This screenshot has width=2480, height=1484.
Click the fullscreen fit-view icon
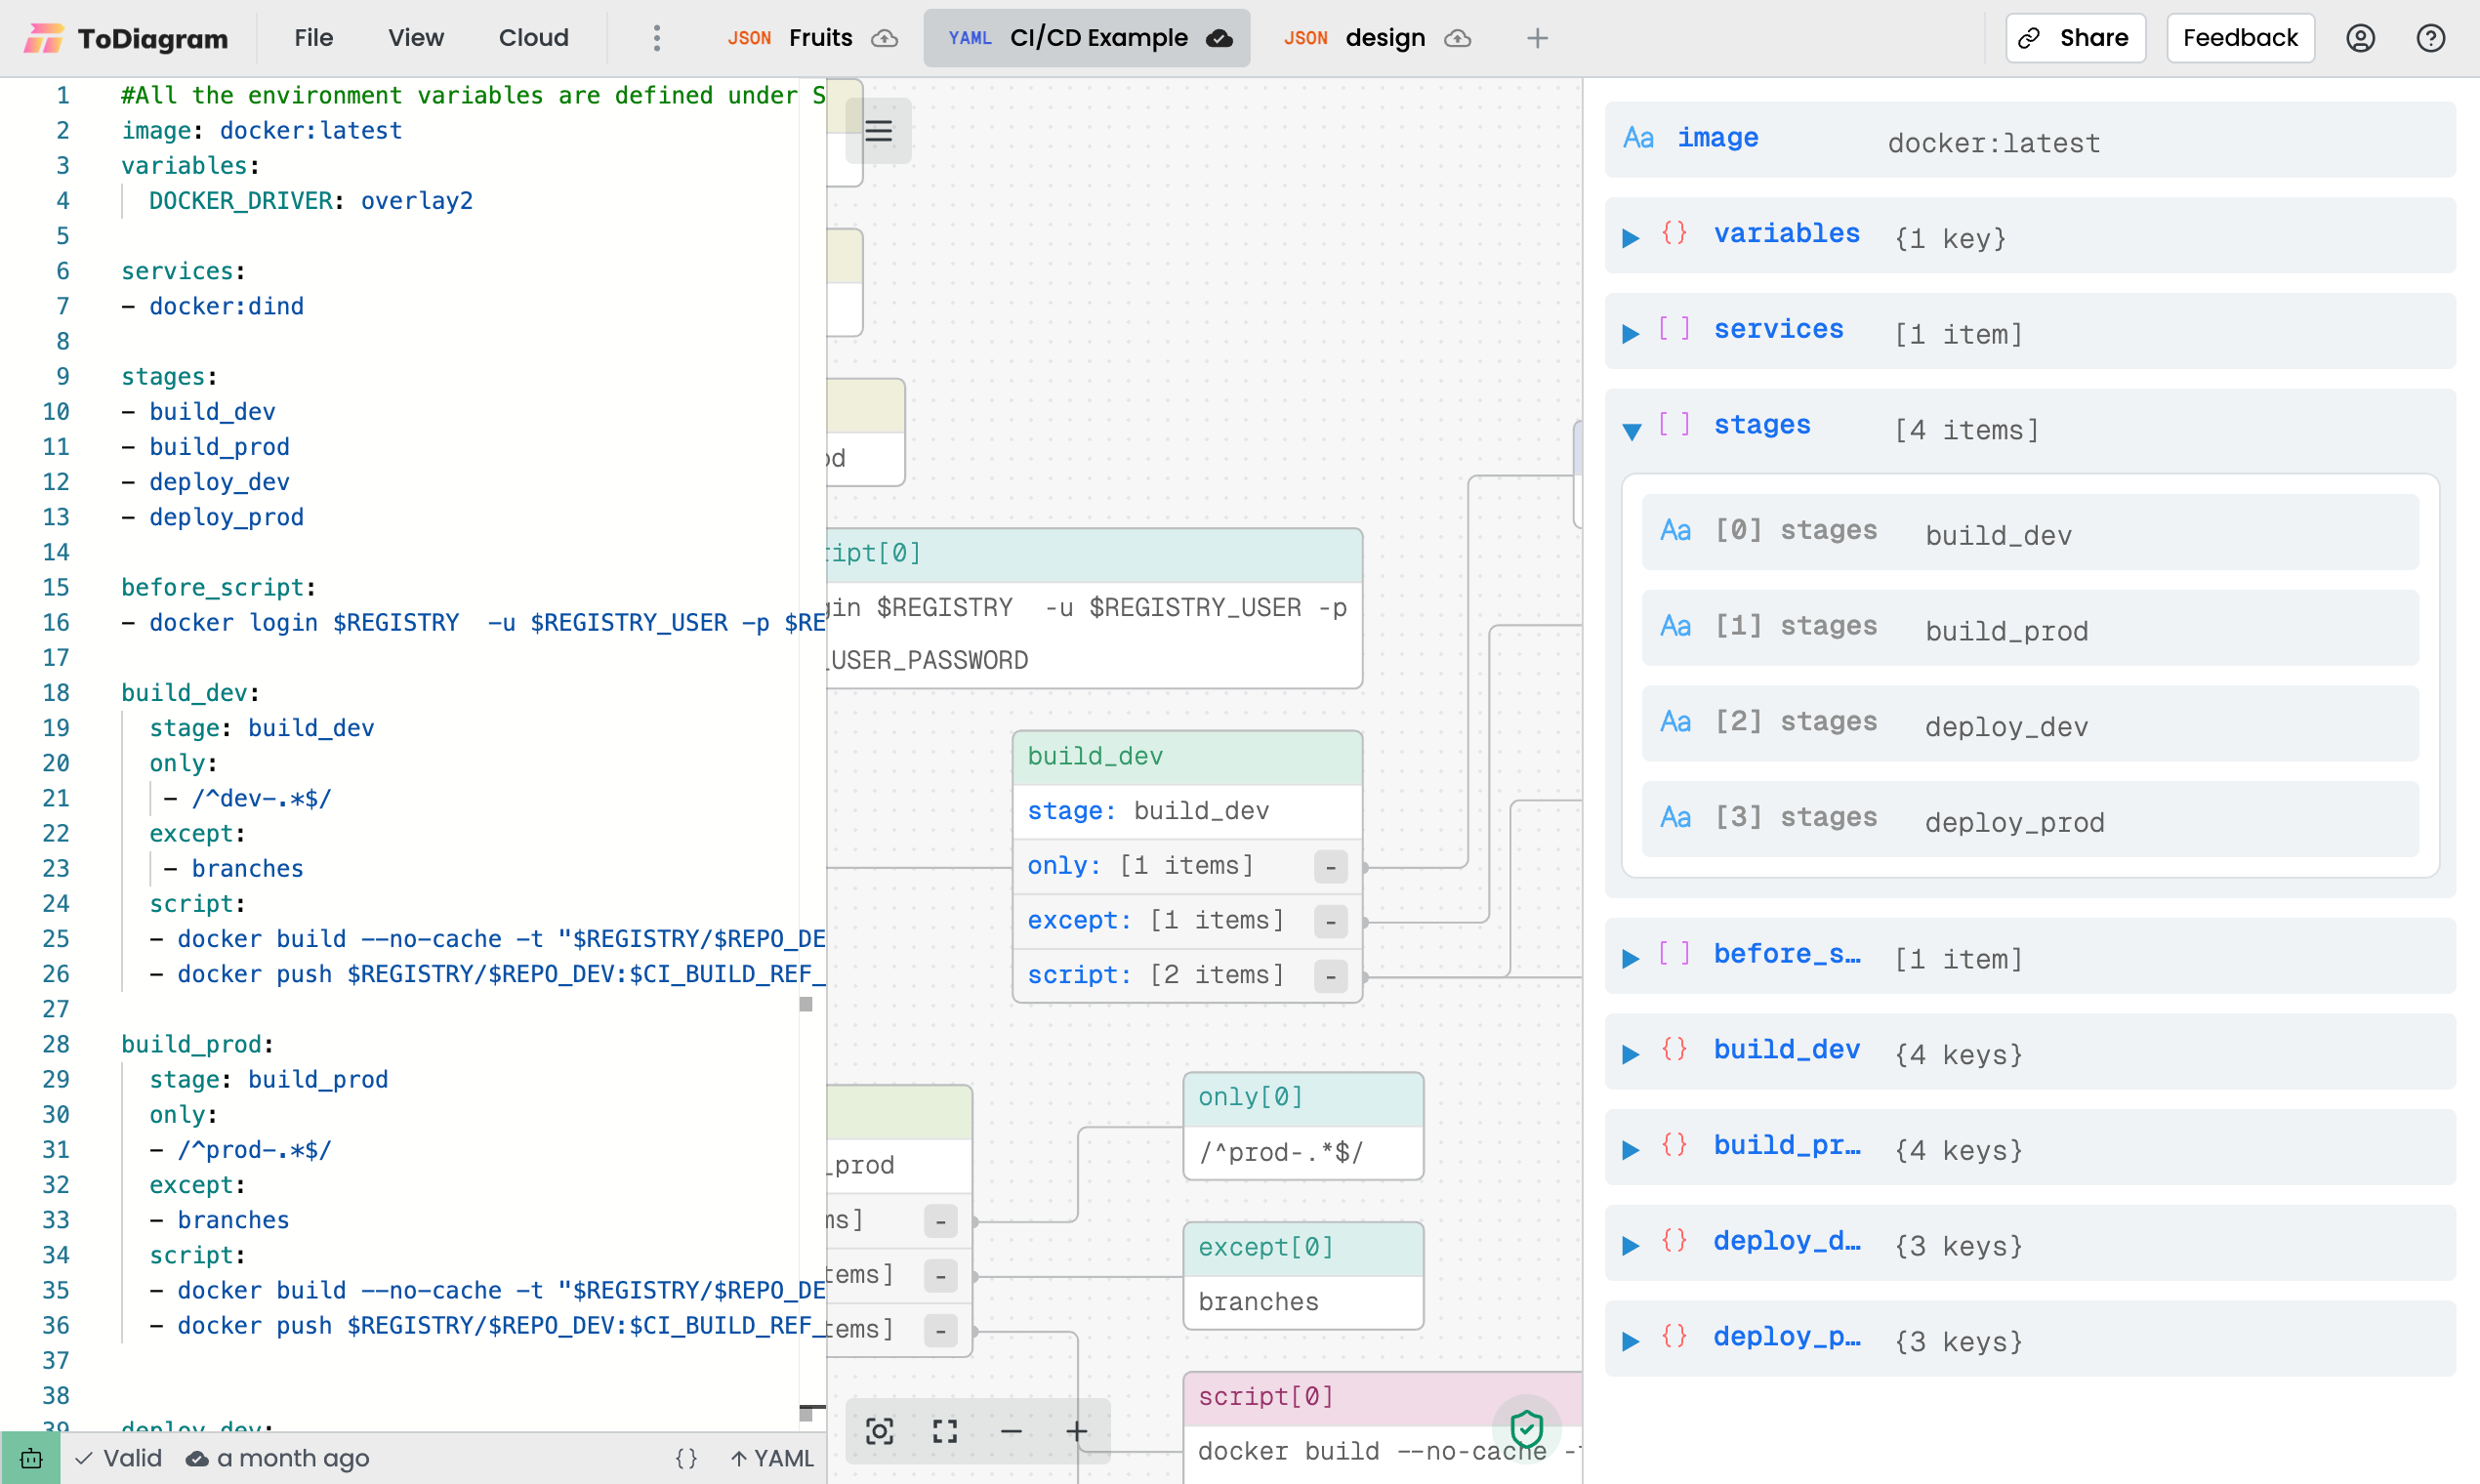coord(945,1431)
